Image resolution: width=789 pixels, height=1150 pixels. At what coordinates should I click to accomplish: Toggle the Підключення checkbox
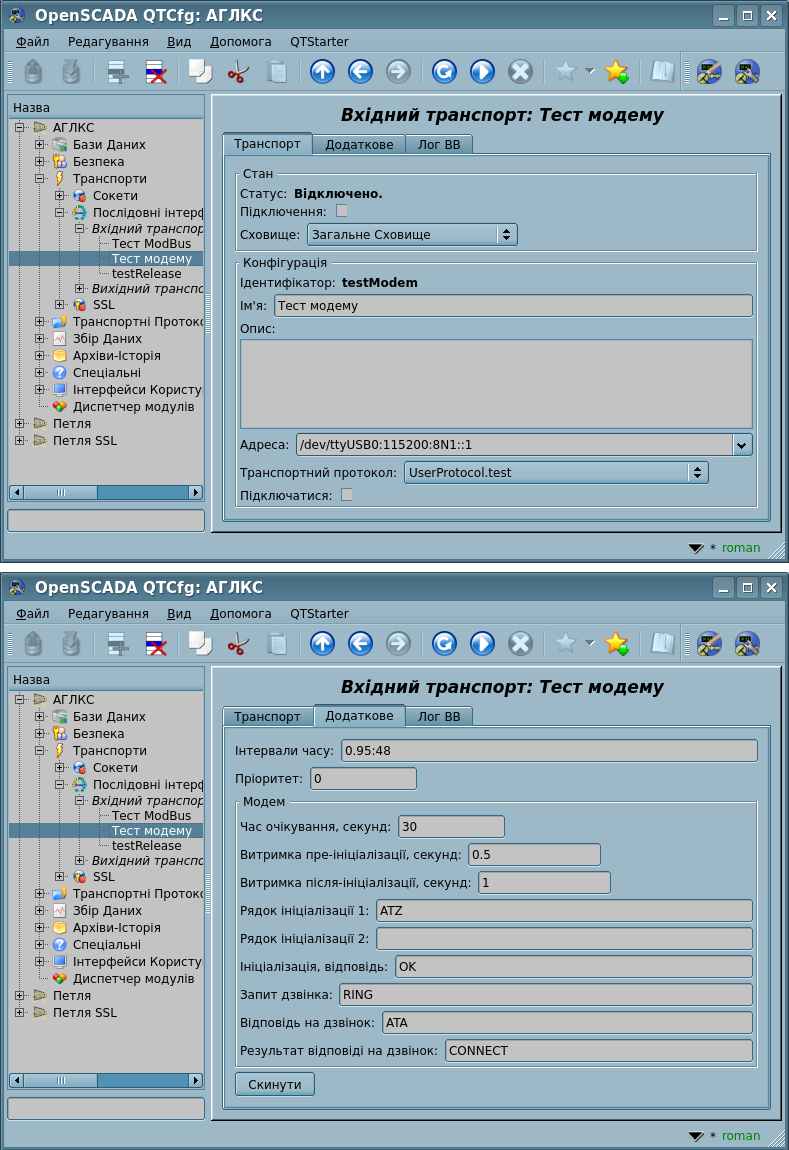(x=342, y=211)
